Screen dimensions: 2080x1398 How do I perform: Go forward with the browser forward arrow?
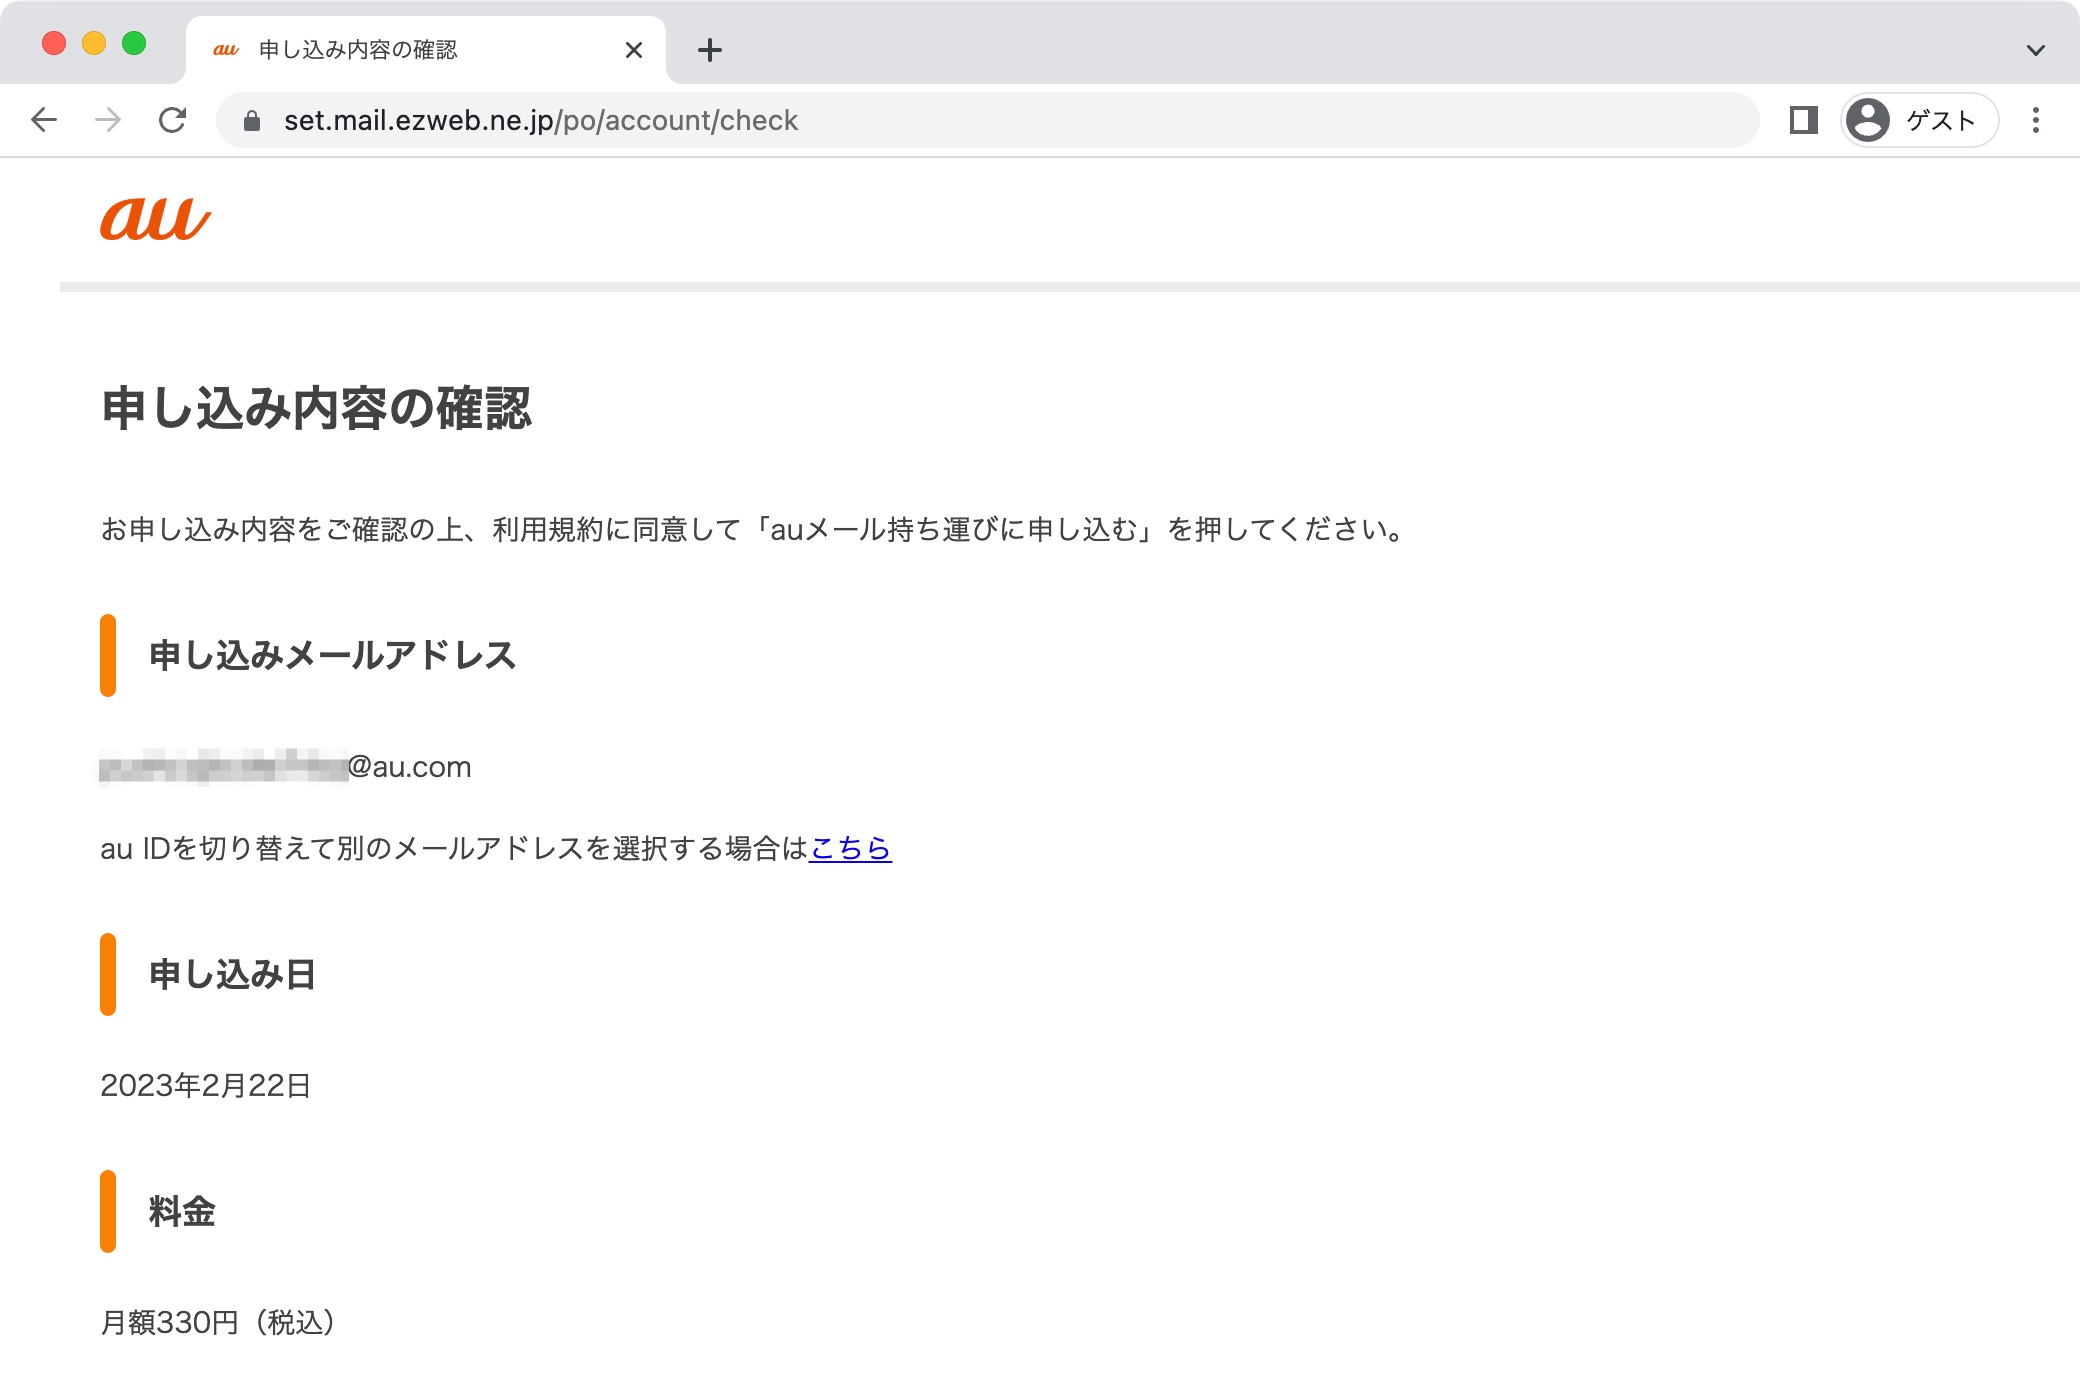pyautogui.click(x=108, y=120)
